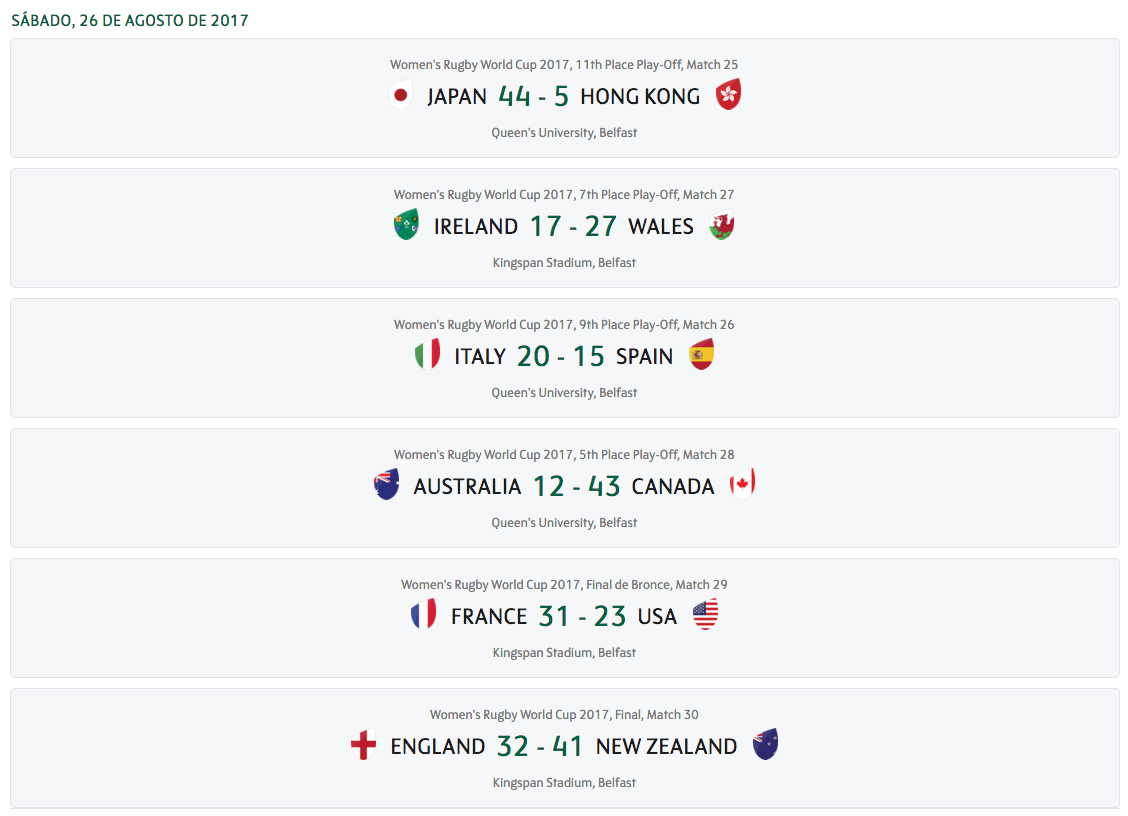
Task: Click the Wales dragon flag icon
Action: tap(721, 225)
